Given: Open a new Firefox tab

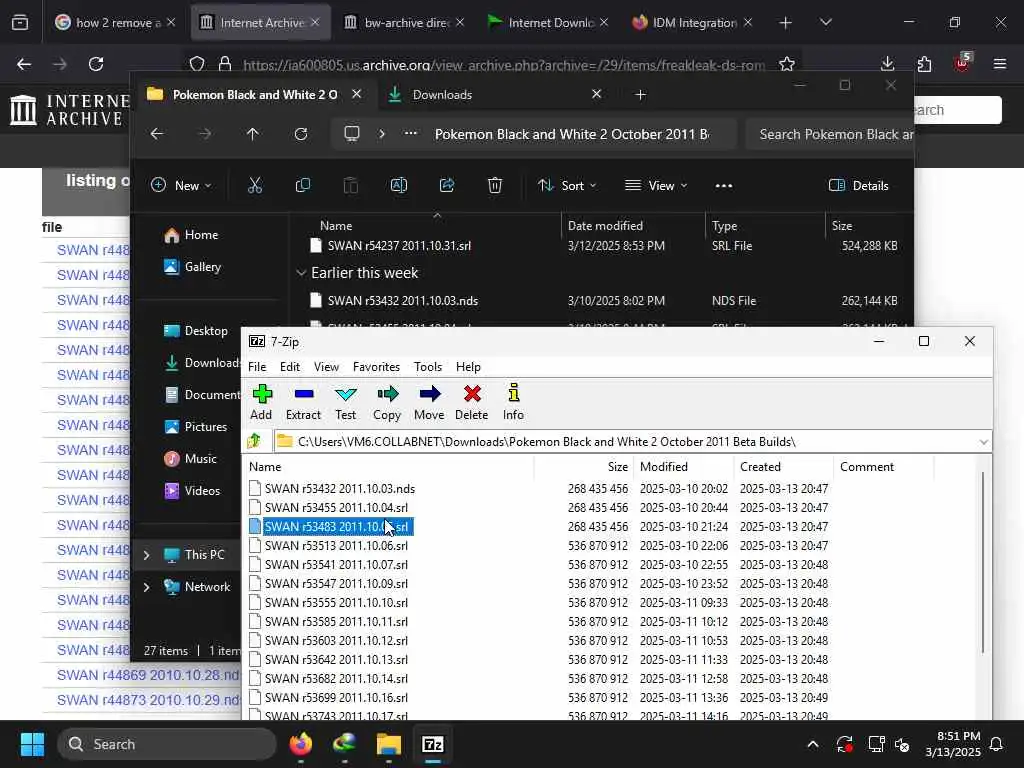Looking at the screenshot, I should point(786,22).
